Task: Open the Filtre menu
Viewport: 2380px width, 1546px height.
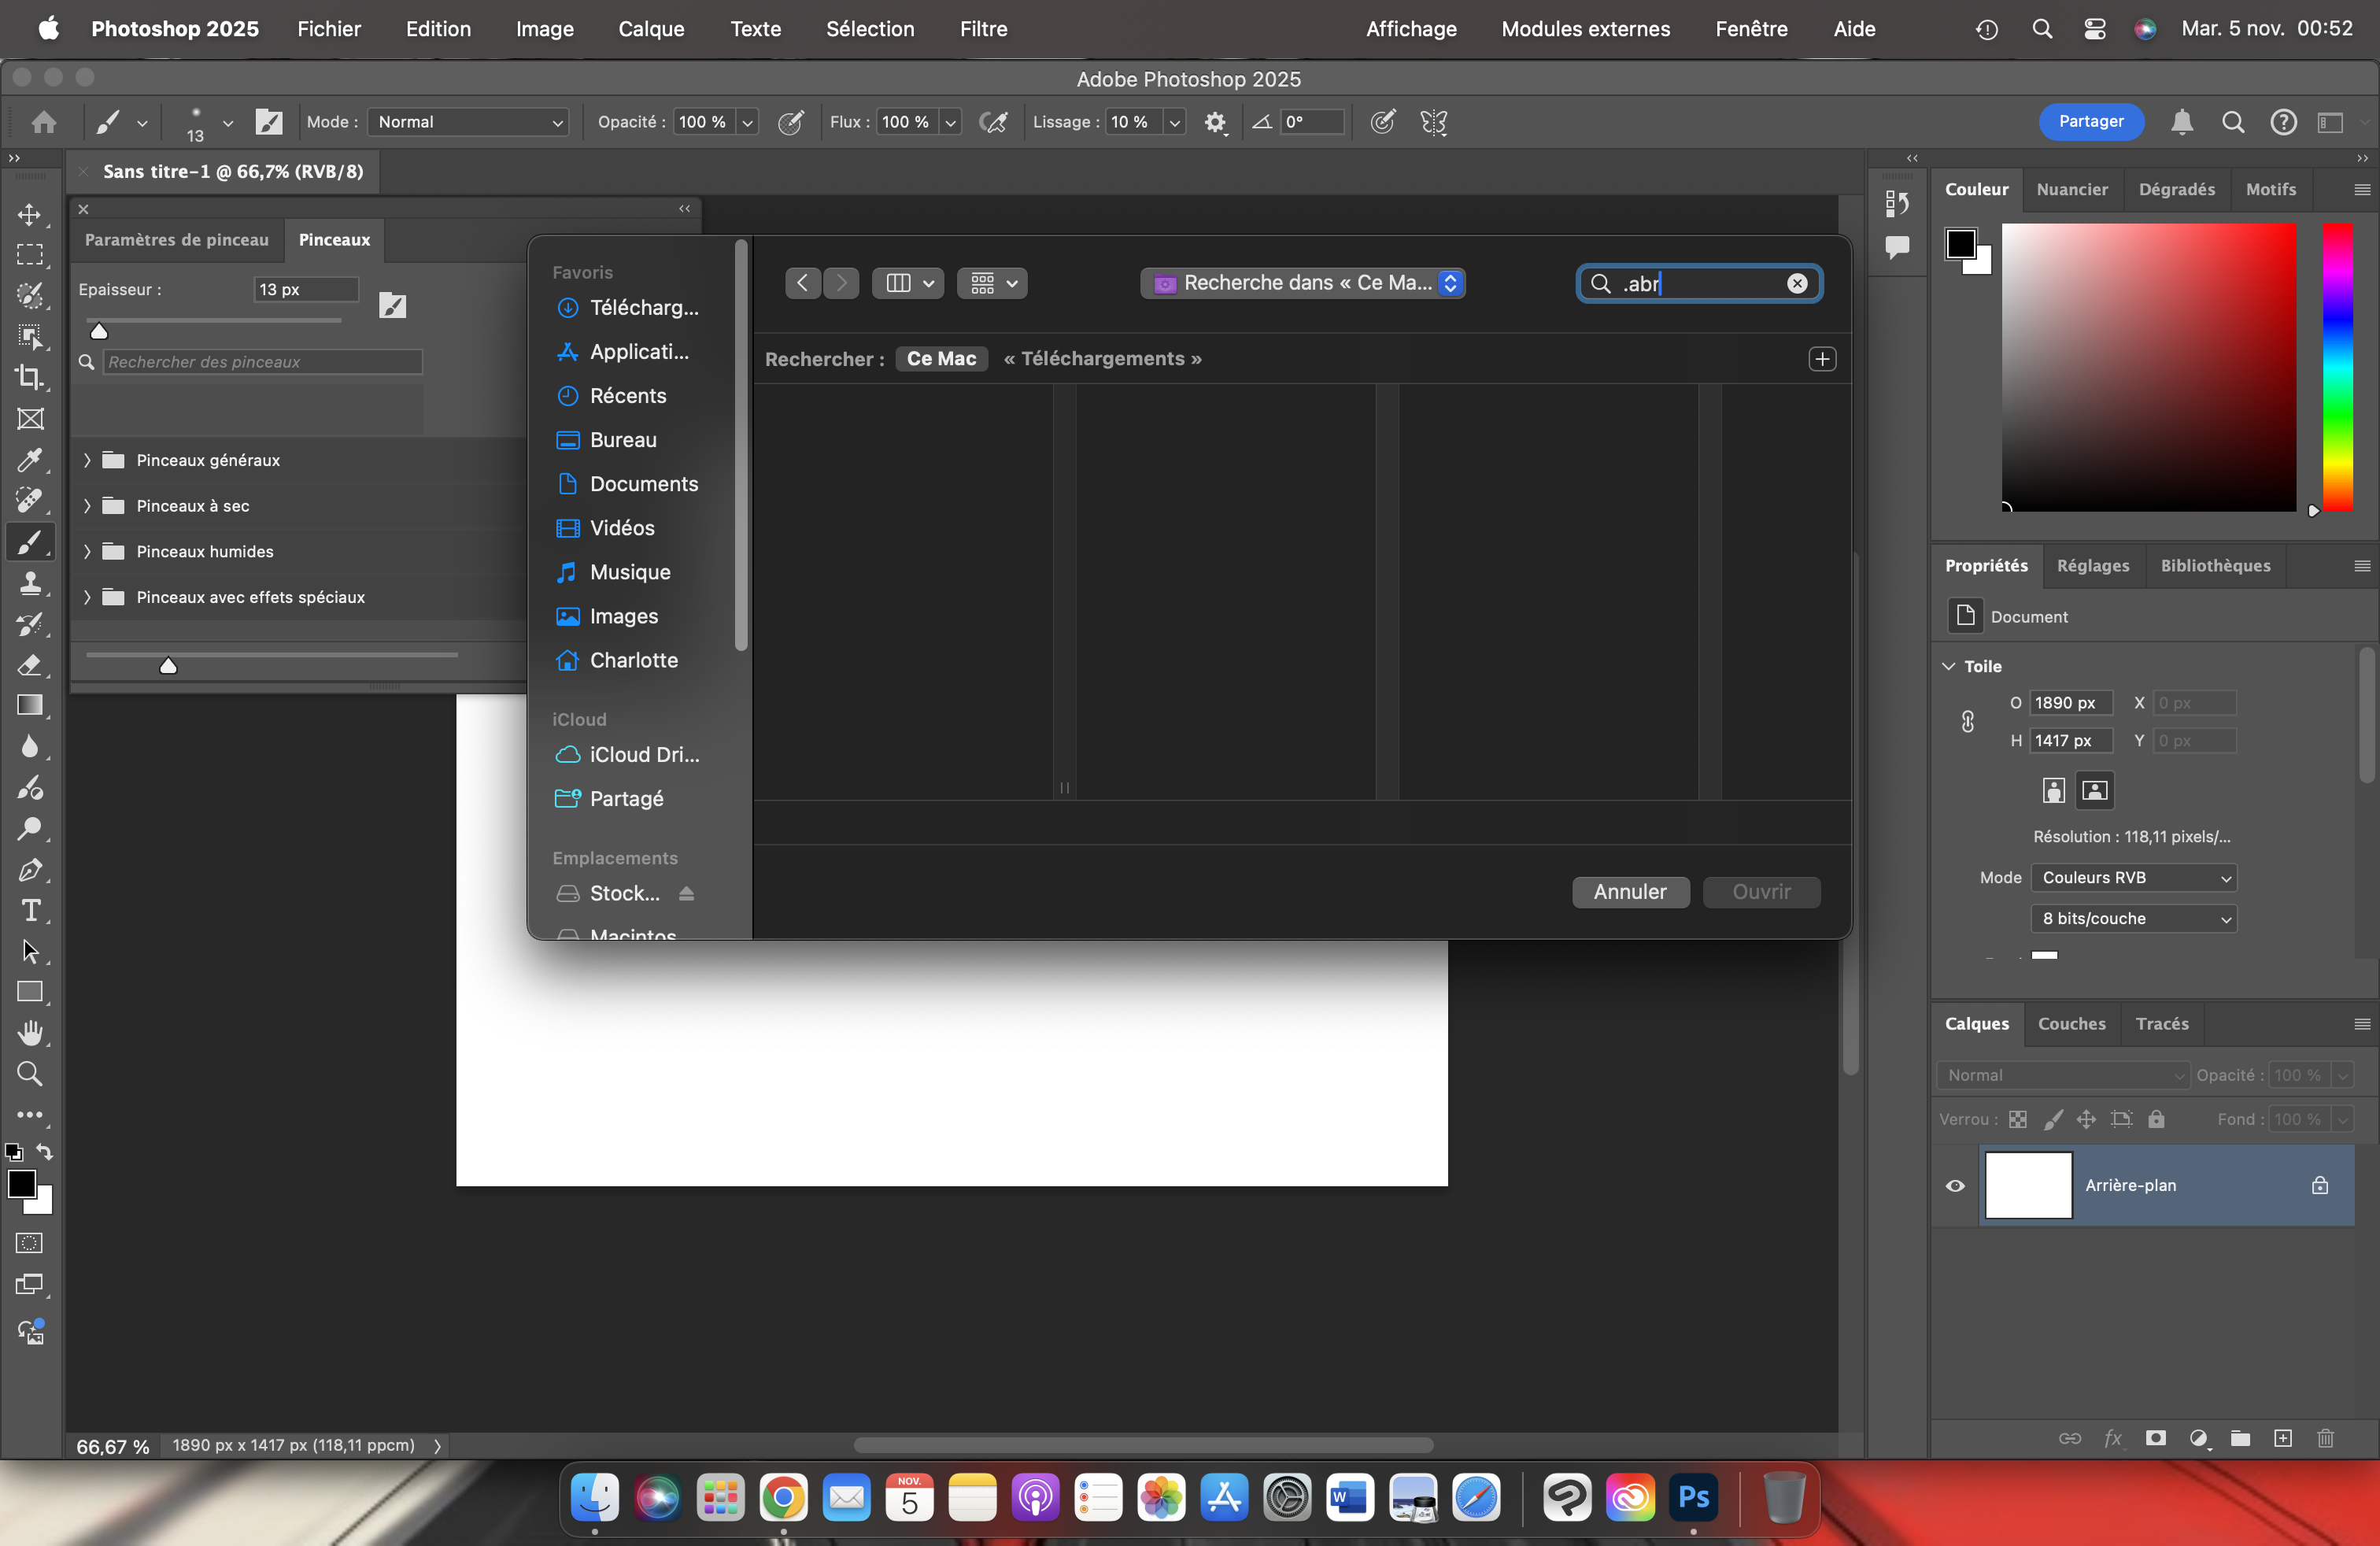Action: click(983, 29)
